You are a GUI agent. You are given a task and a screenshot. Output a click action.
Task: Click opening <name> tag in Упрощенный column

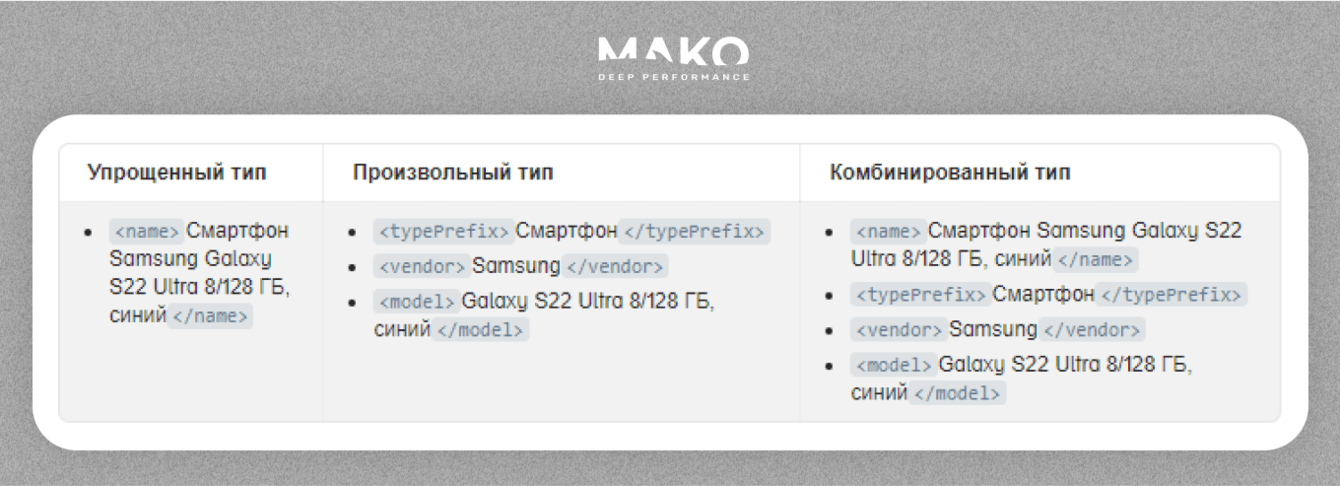(146, 232)
